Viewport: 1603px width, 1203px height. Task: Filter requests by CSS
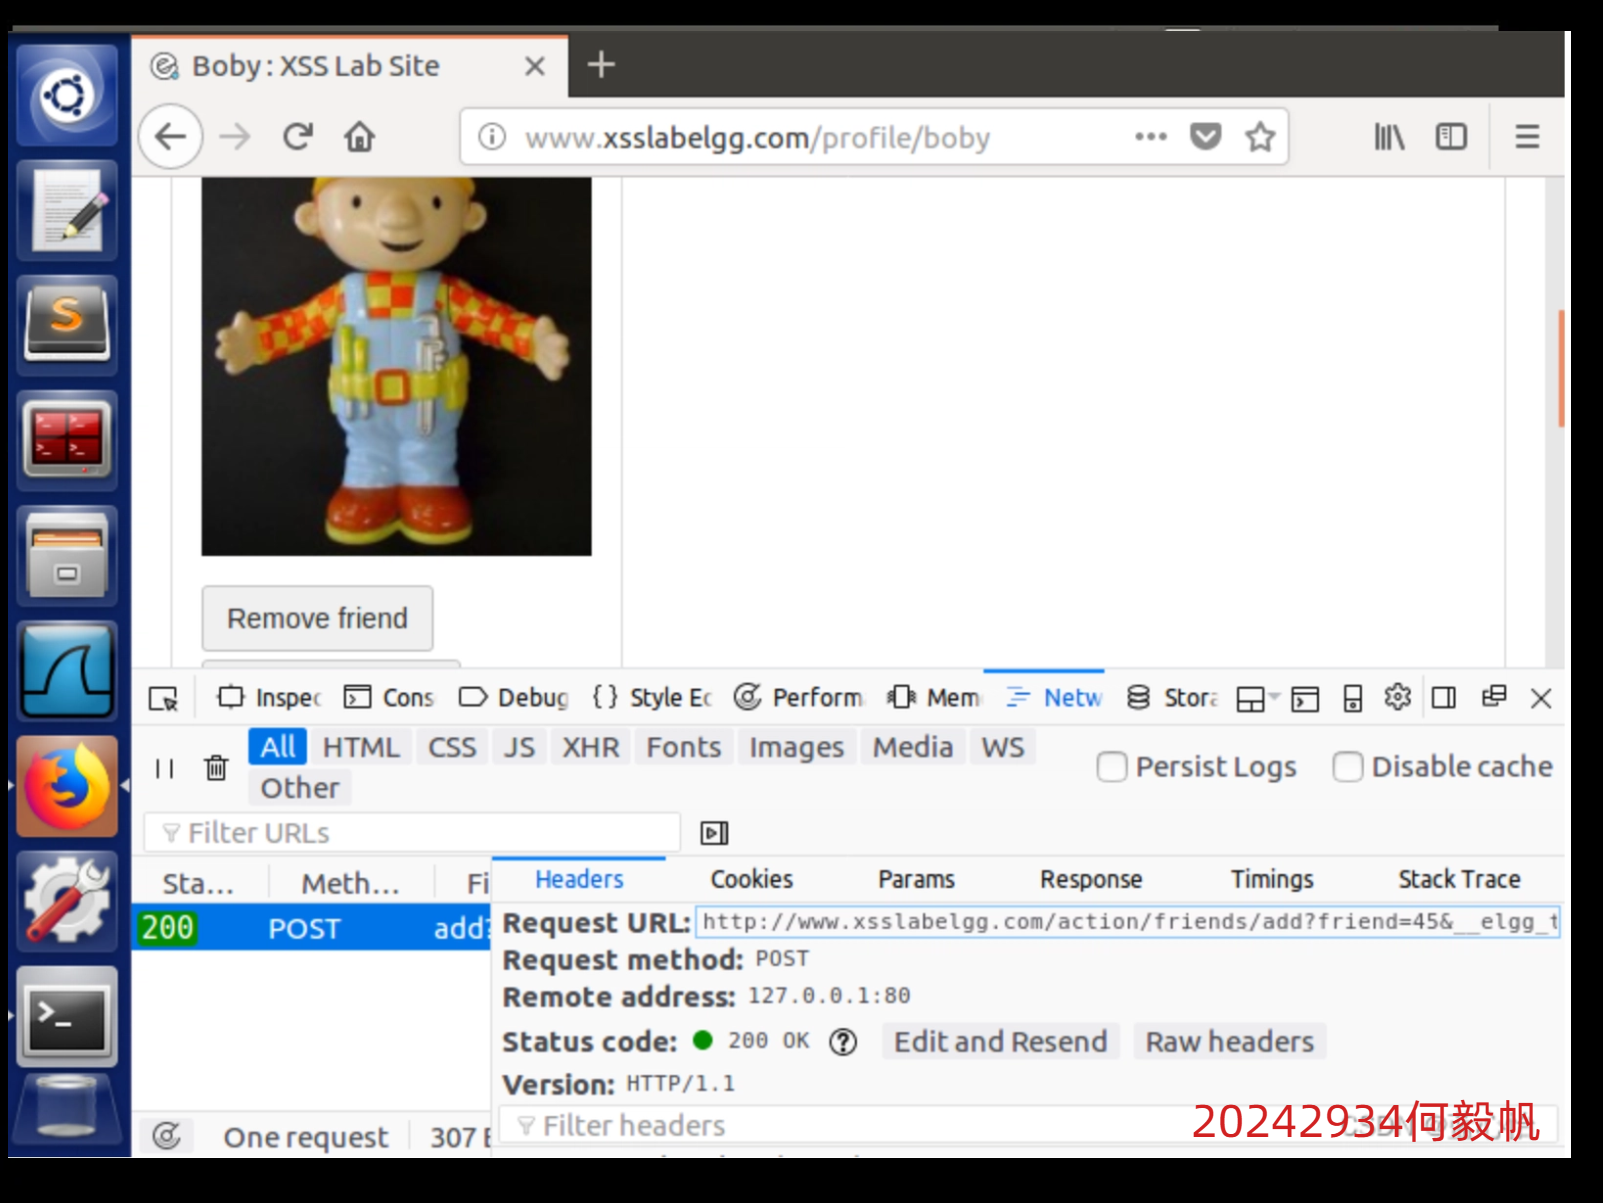452,747
